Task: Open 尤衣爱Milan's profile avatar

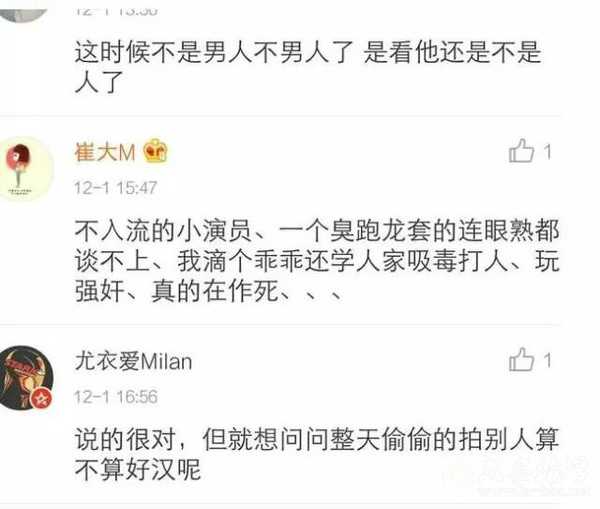Action: click(25, 378)
